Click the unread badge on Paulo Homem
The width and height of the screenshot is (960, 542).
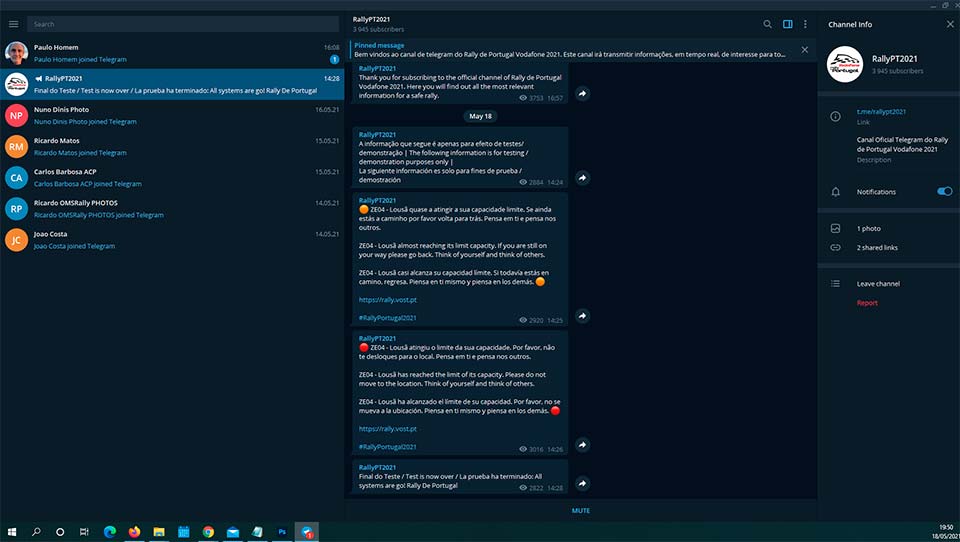tap(334, 59)
